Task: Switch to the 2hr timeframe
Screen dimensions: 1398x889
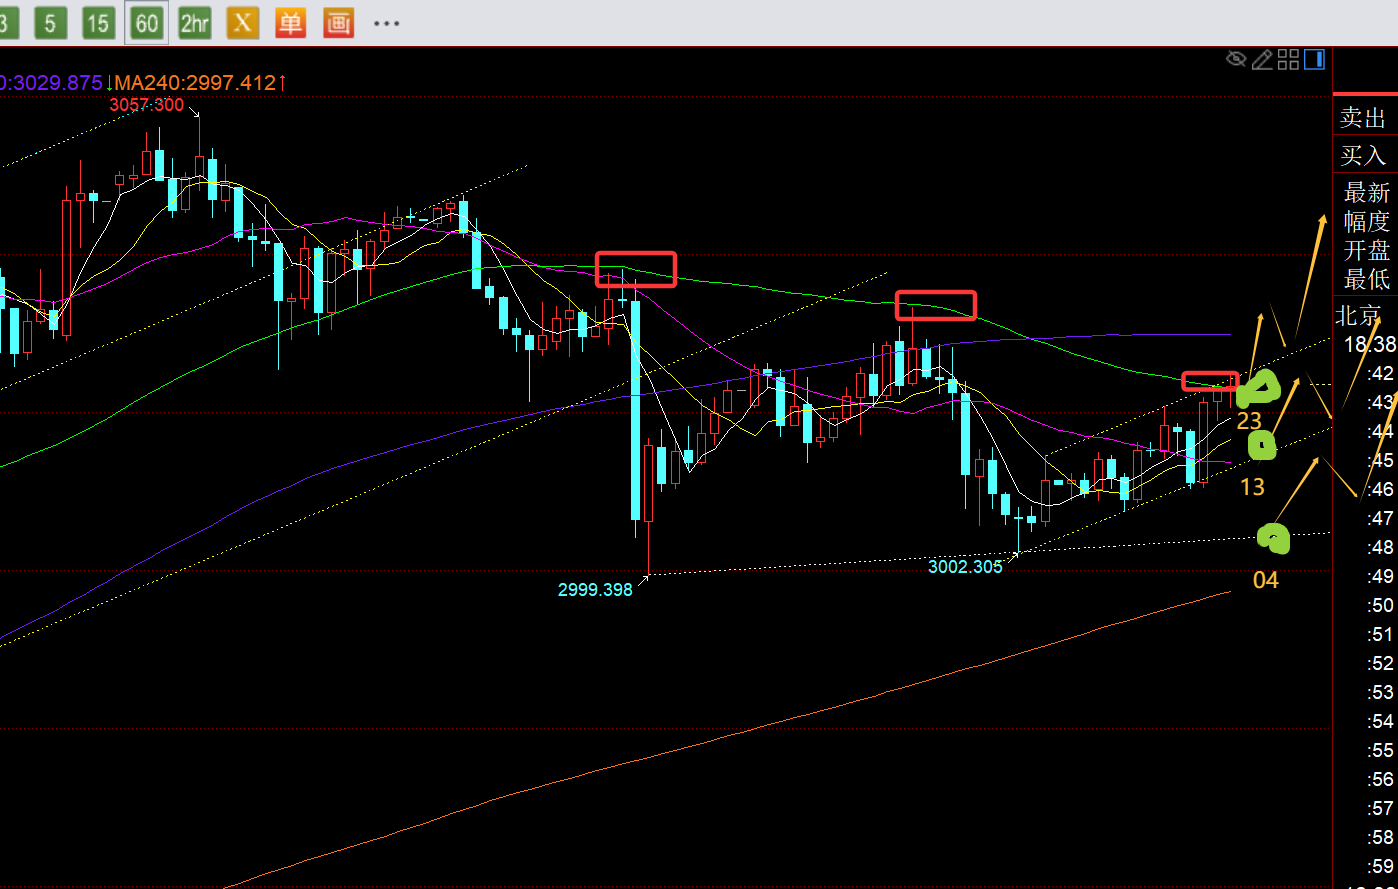Action: coord(194,23)
